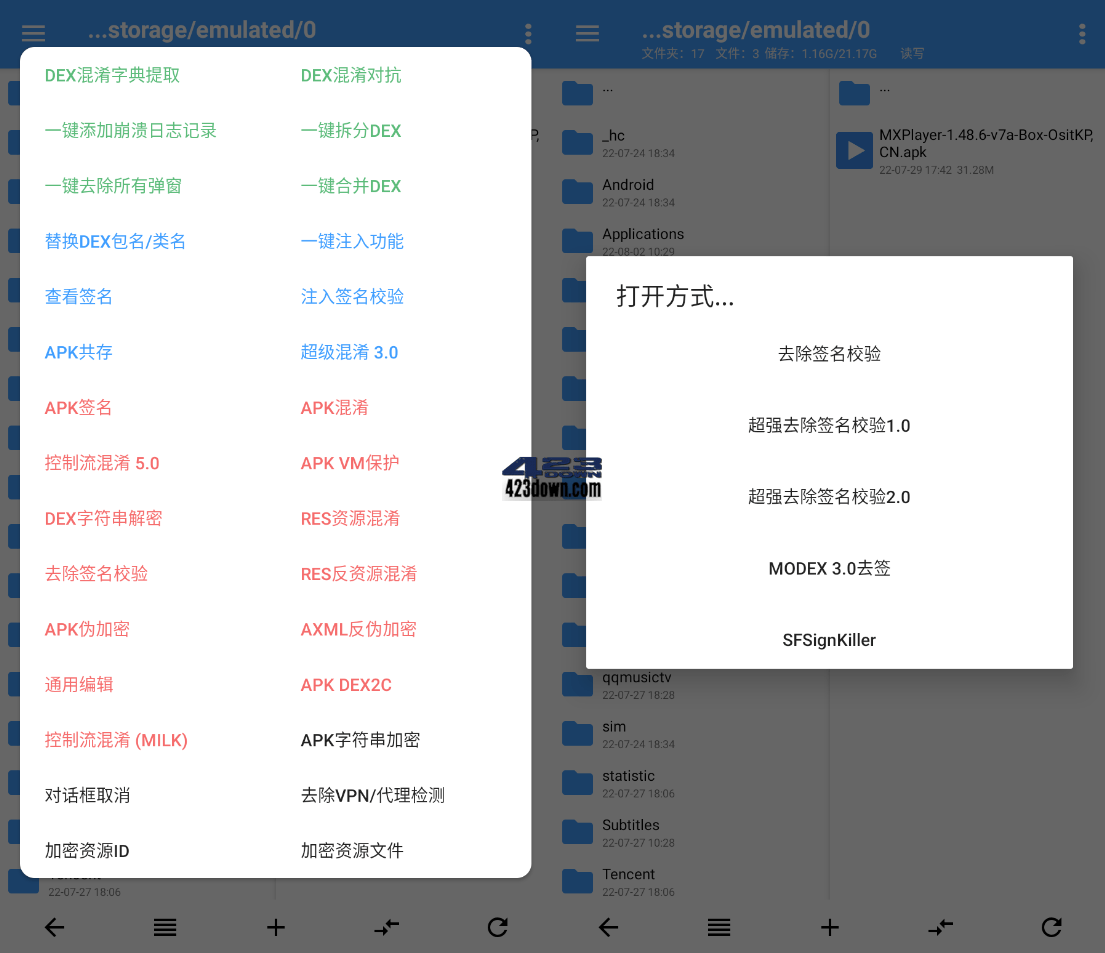This screenshot has width=1105, height=953.
Task: Choose SFSignKiller in the open-with dialog
Action: pos(829,640)
